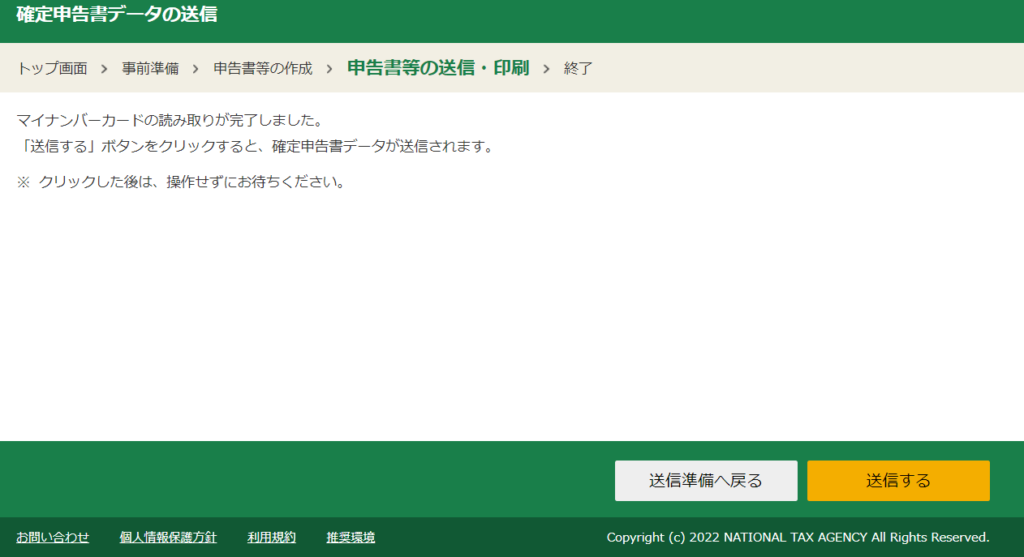This screenshot has width=1024, height=557.
Task: Click the マイナンバーカードの読み取りが完了しました message
Action: 170,120
